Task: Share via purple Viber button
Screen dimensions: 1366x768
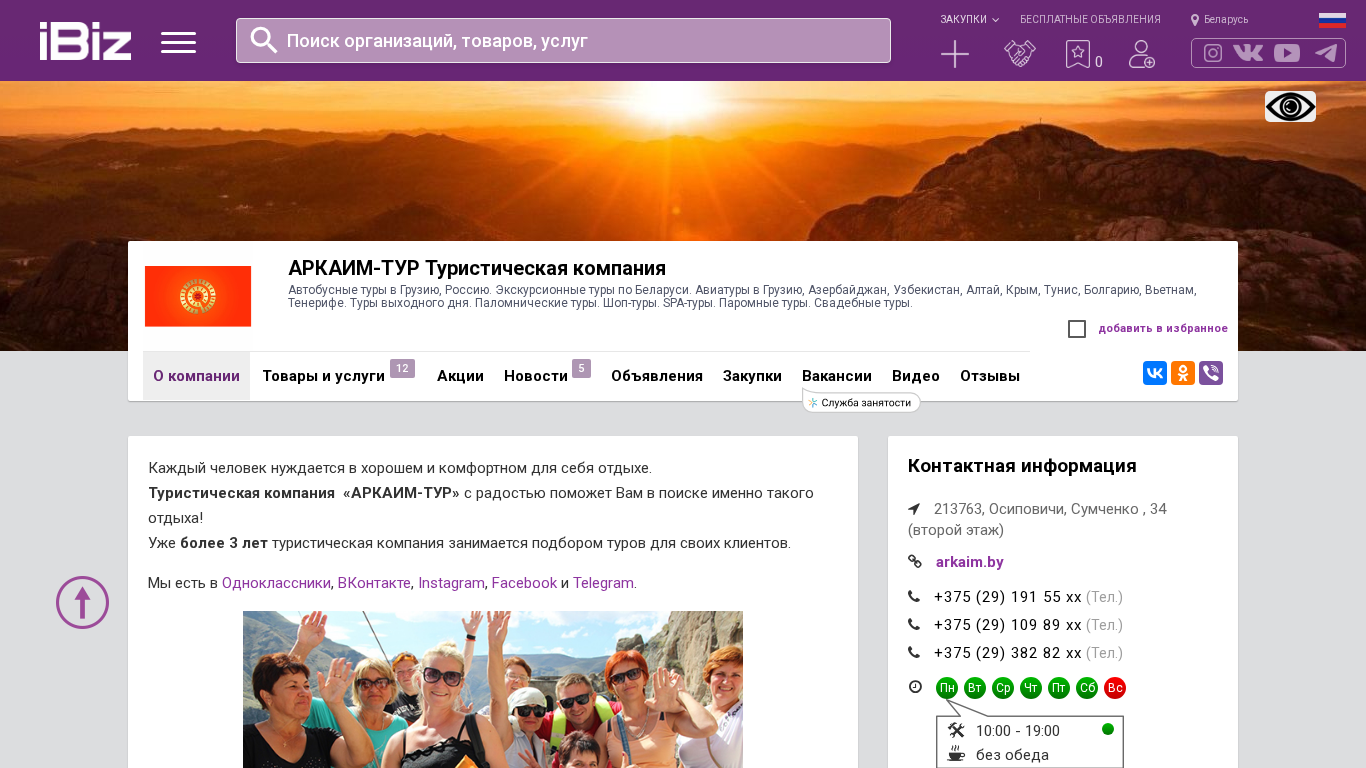Action: click(1211, 373)
